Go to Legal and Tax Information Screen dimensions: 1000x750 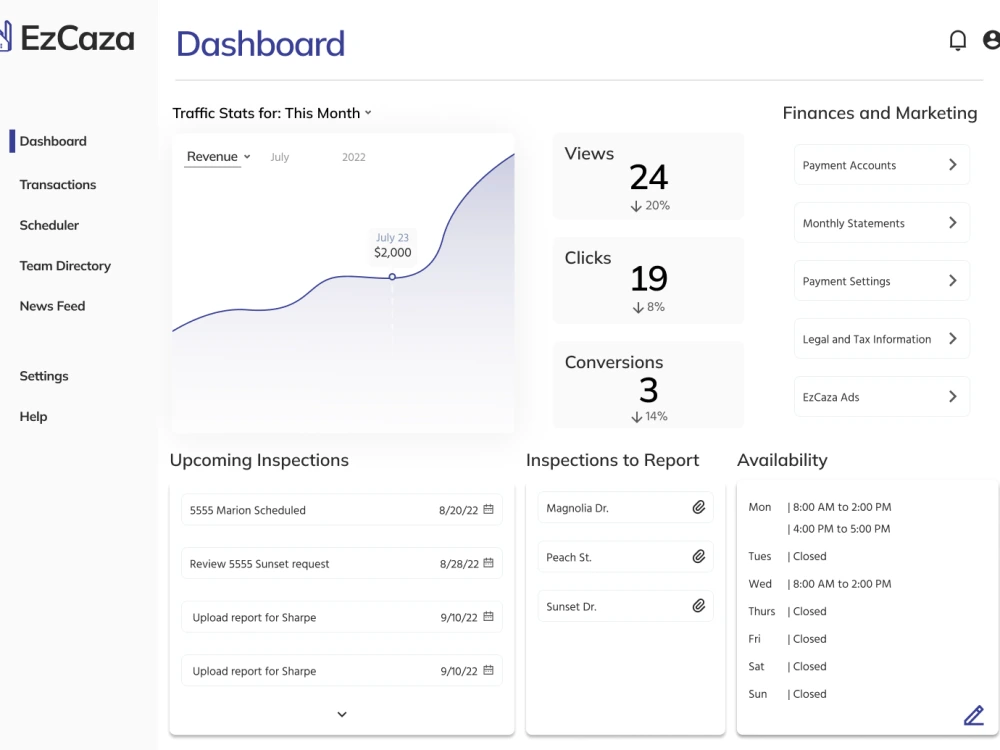point(881,339)
